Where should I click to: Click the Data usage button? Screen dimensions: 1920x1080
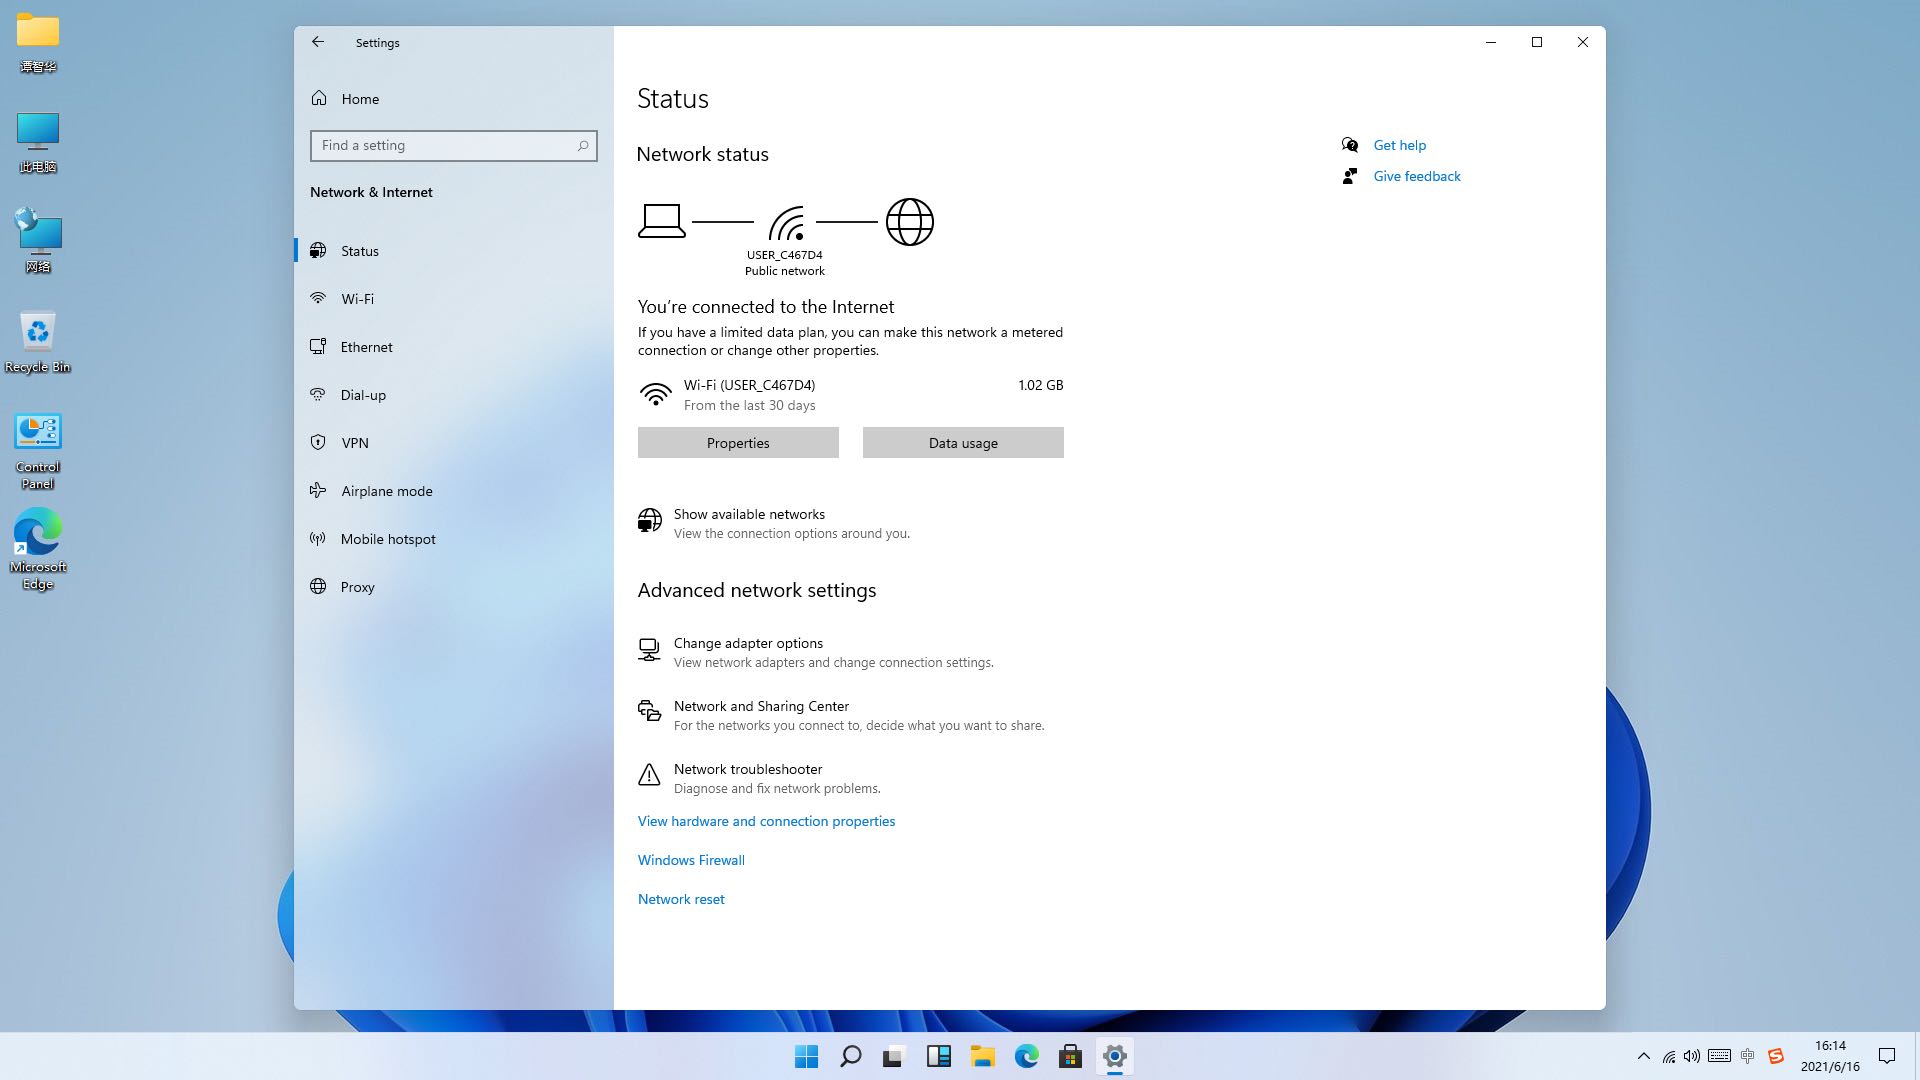click(962, 443)
